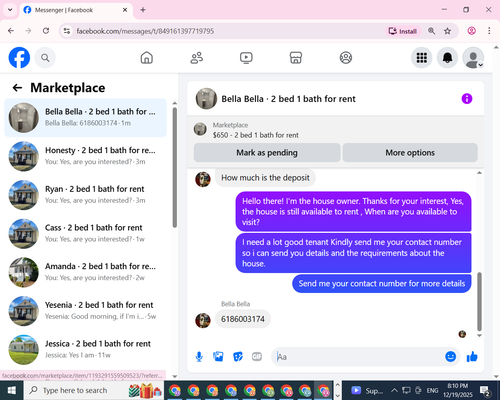The image size is (500, 400).
Task: Click the site information icon in address bar
Action: 67,31
